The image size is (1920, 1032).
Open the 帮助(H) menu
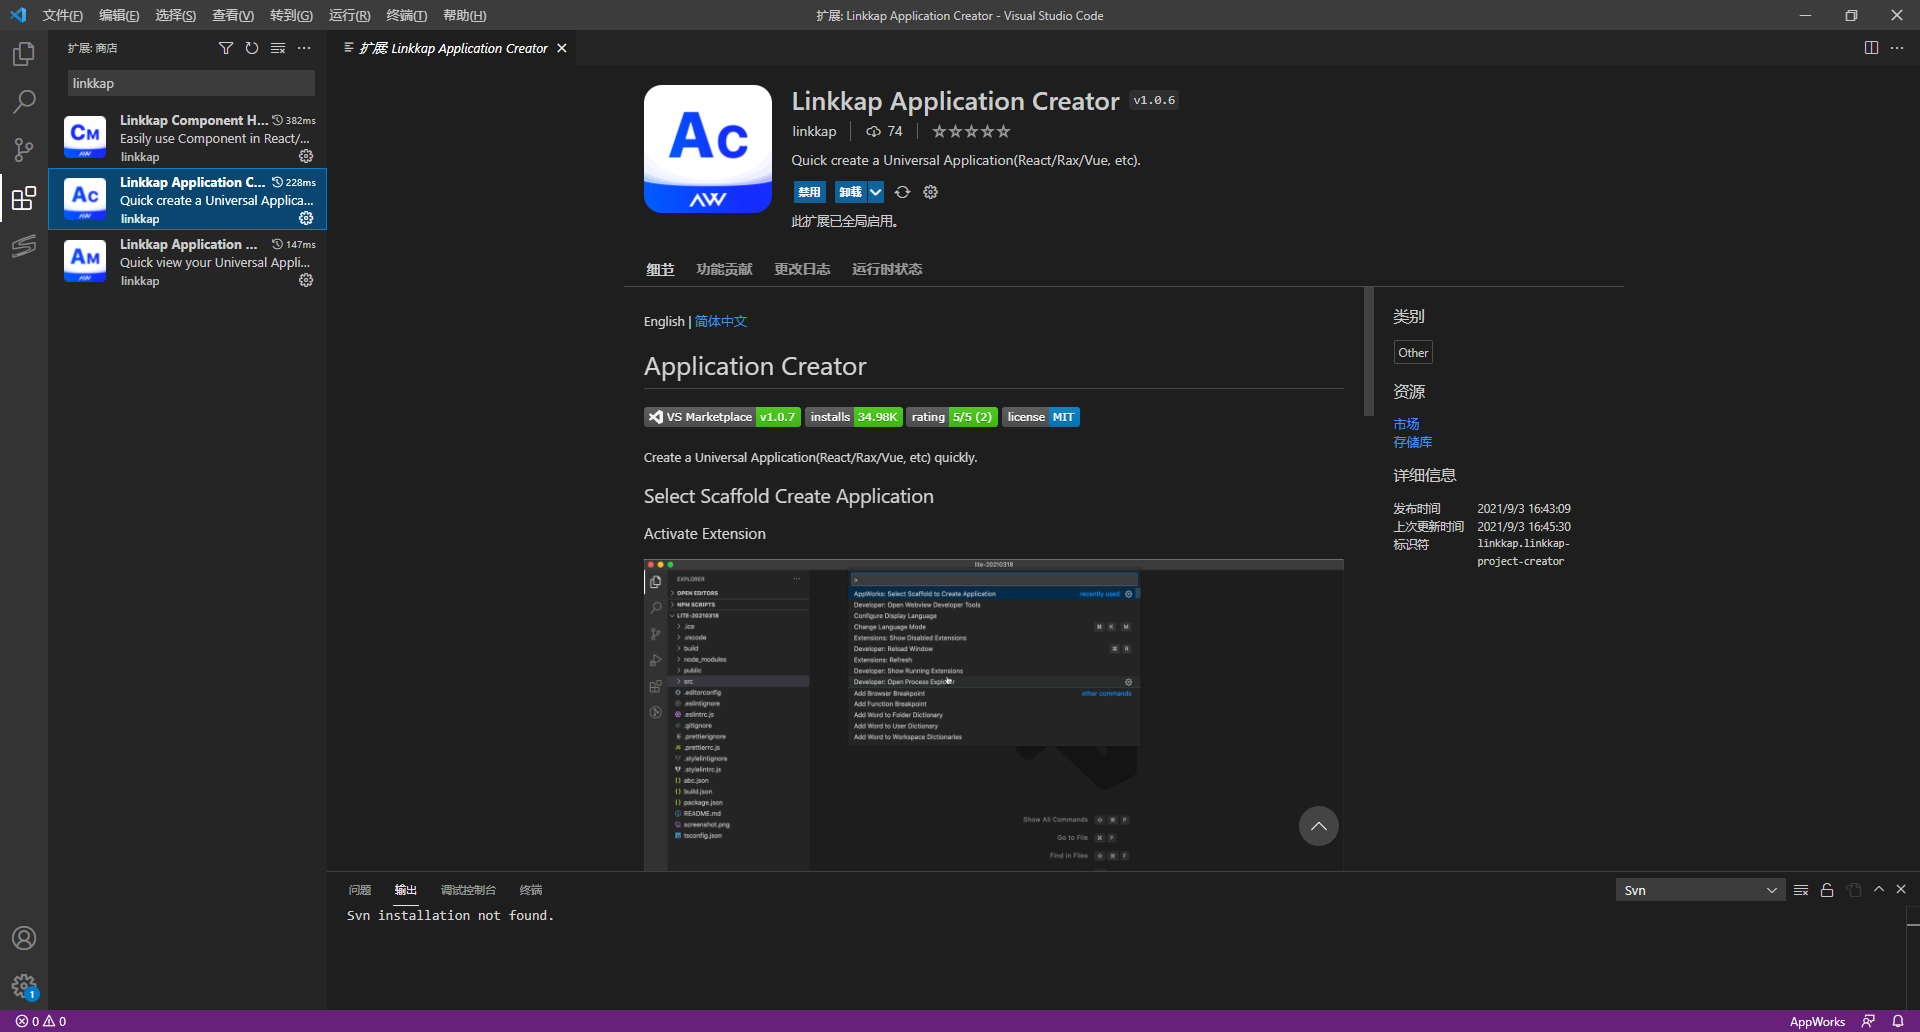[464, 15]
